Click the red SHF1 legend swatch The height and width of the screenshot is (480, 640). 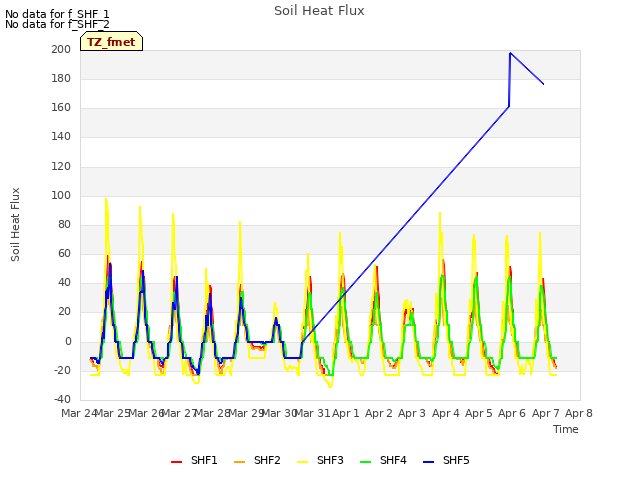pyautogui.click(x=176, y=462)
